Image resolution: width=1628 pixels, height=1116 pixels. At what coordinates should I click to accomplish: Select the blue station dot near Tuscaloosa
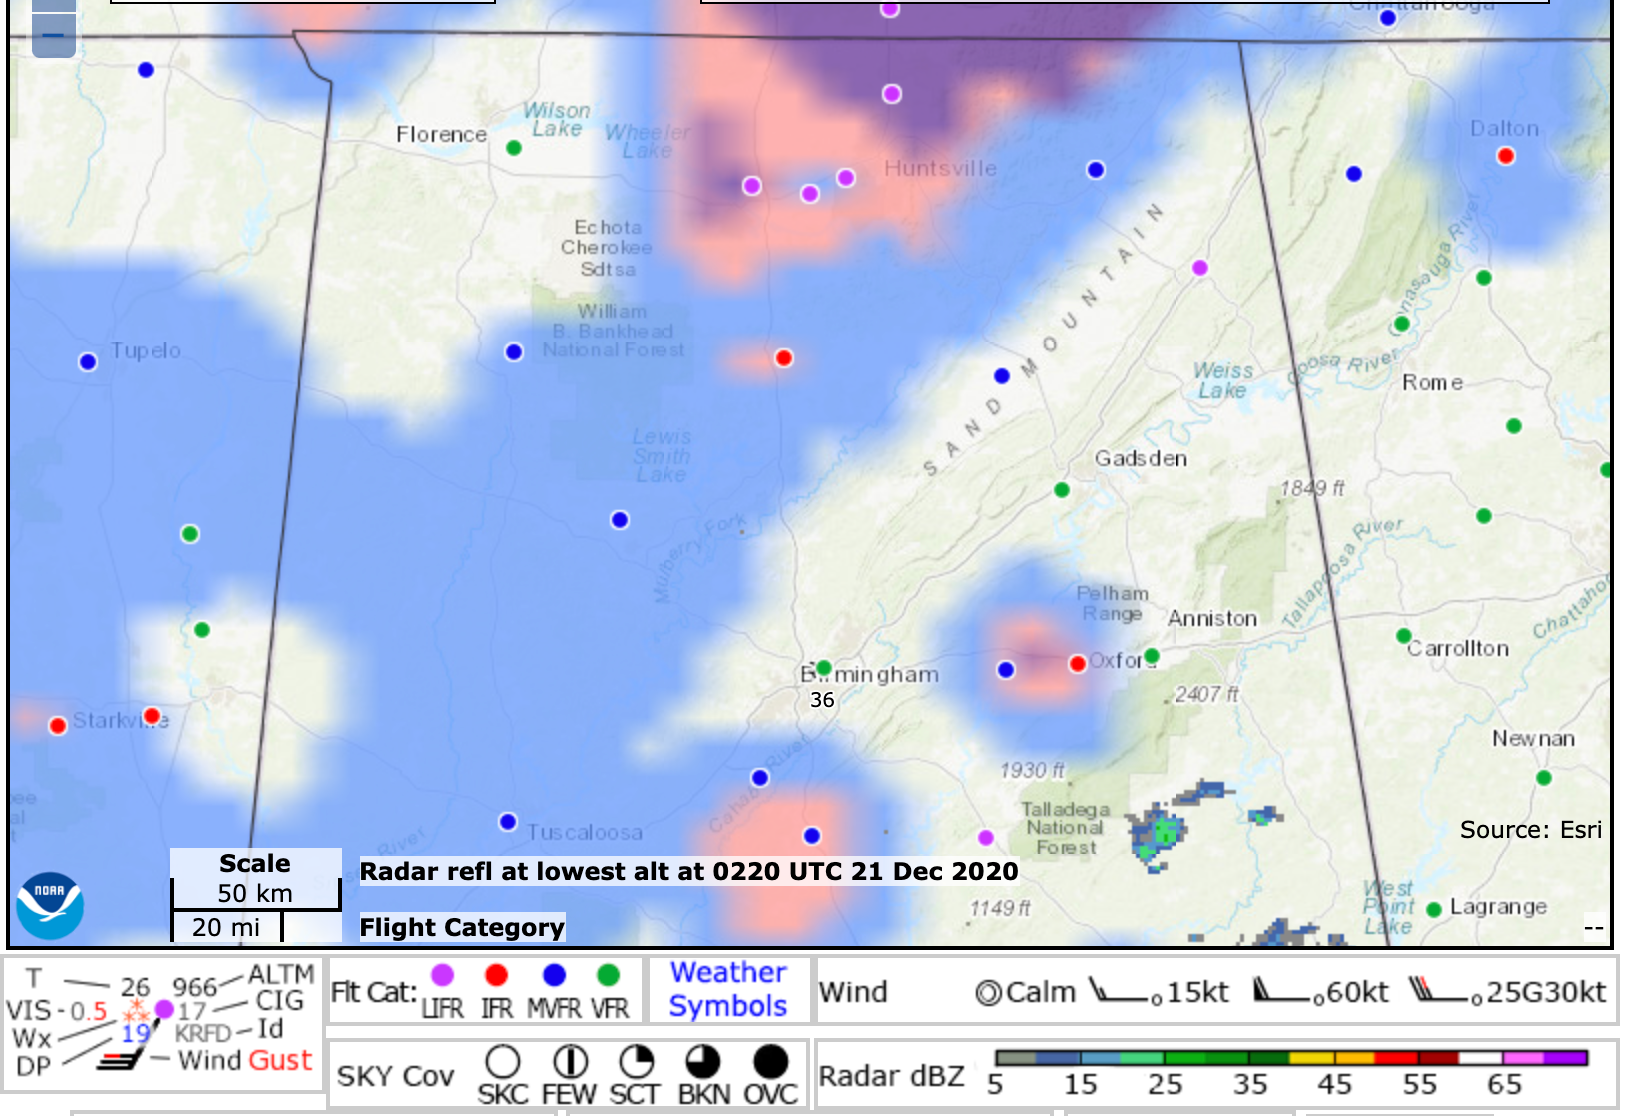coord(508,822)
